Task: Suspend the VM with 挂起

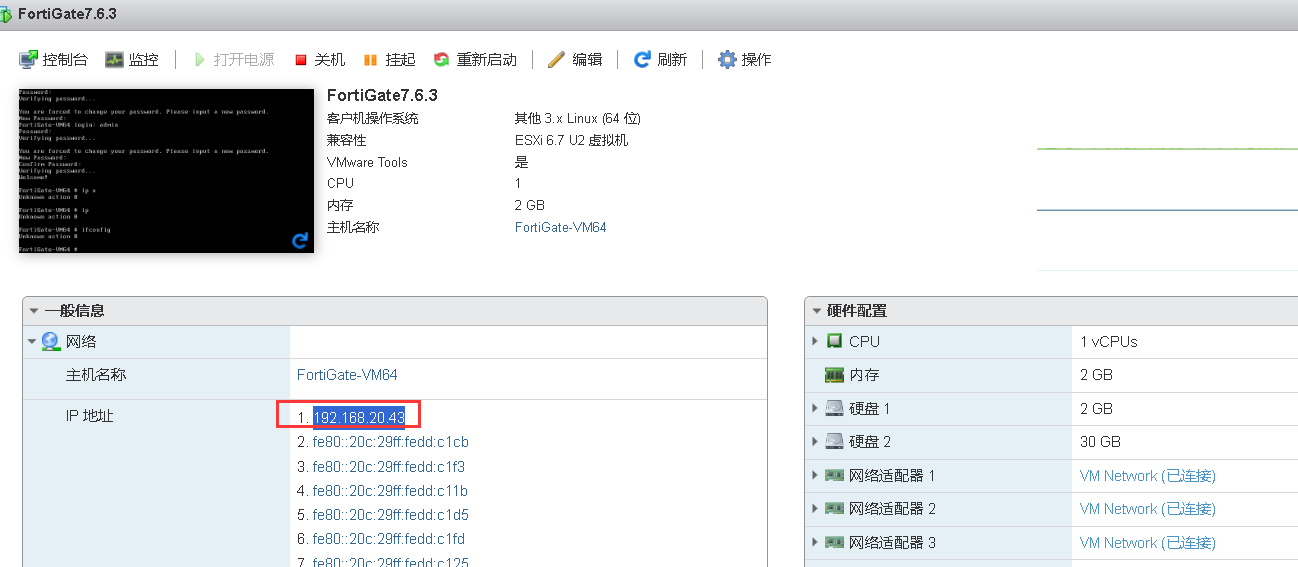Action: tap(389, 60)
